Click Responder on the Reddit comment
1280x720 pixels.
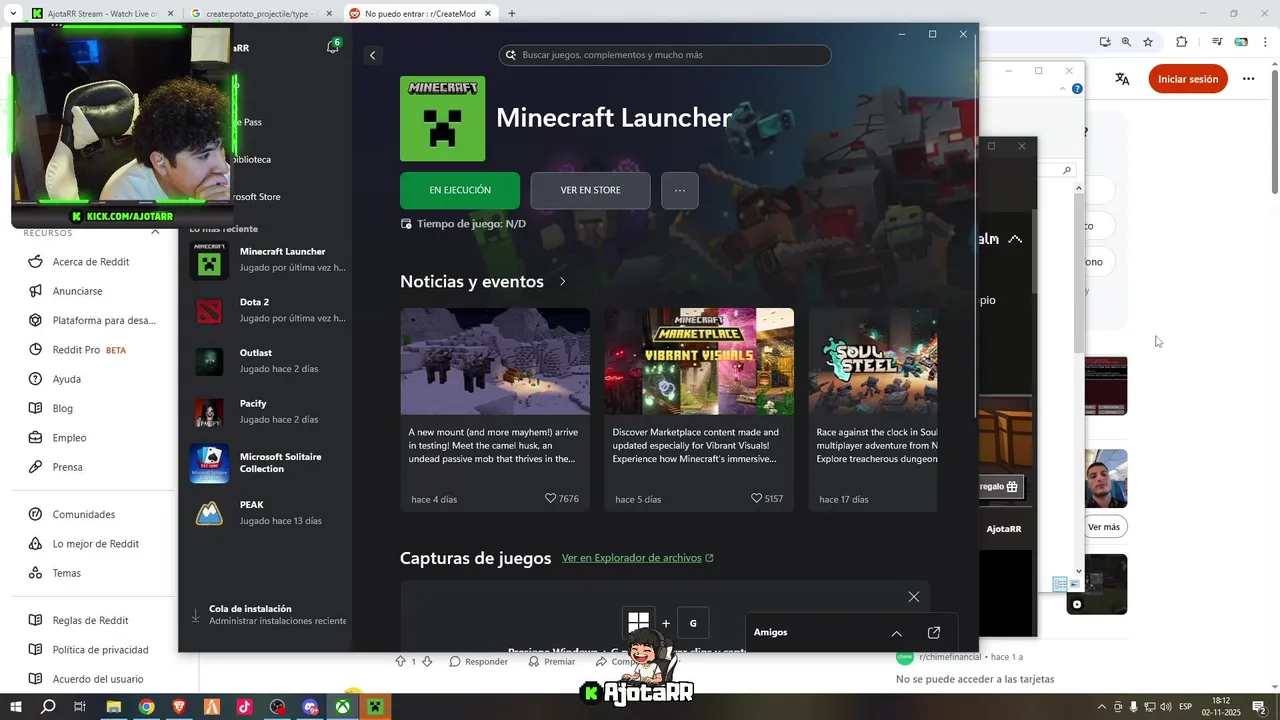(x=478, y=661)
